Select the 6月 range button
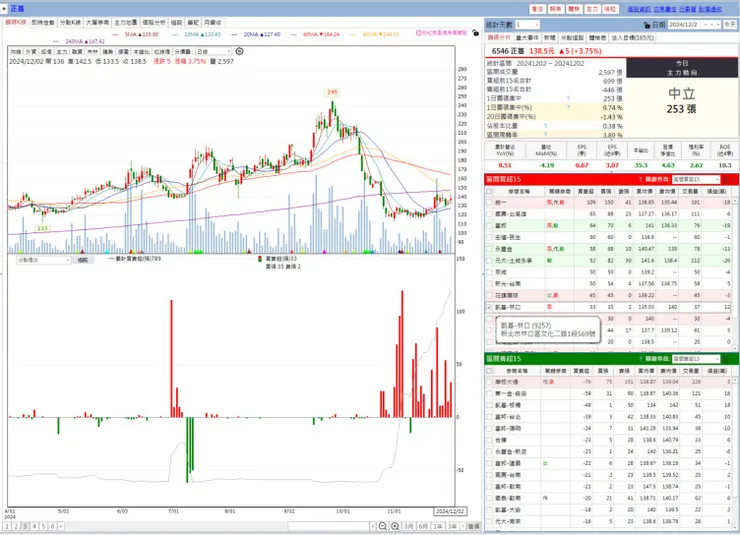The height and width of the screenshot is (535, 740). pyautogui.click(x=423, y=526)
